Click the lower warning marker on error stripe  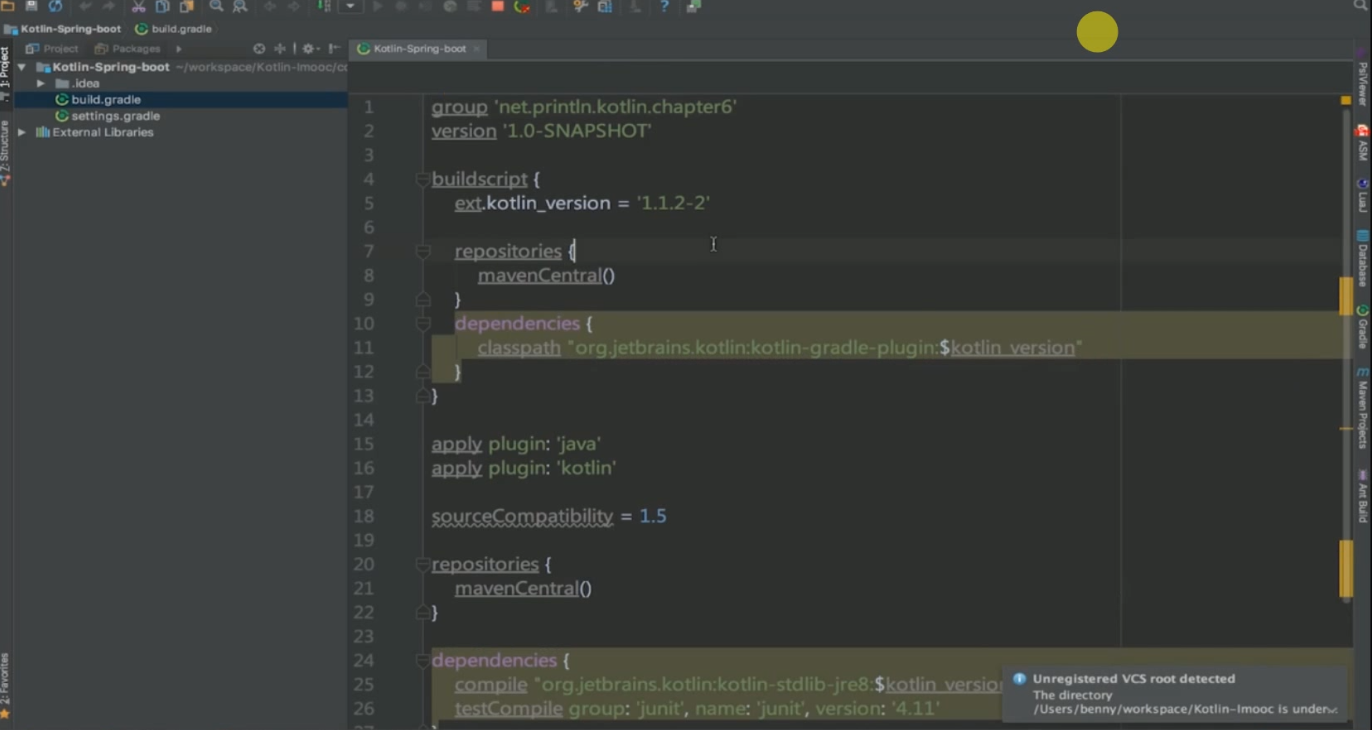click(1346, 569)
